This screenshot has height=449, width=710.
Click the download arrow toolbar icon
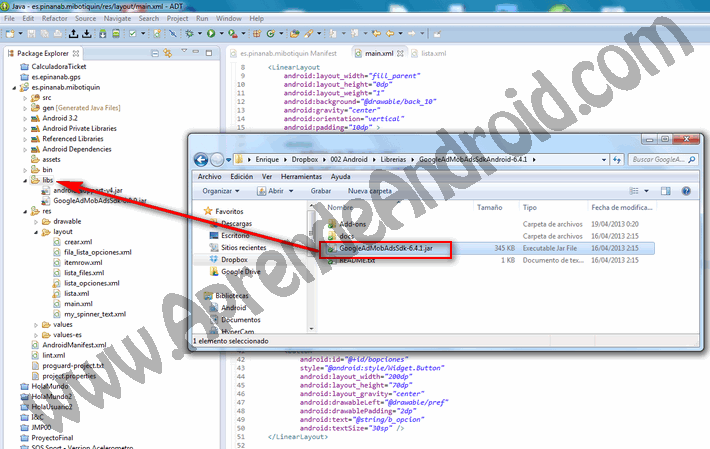click(x=86, y=33)
